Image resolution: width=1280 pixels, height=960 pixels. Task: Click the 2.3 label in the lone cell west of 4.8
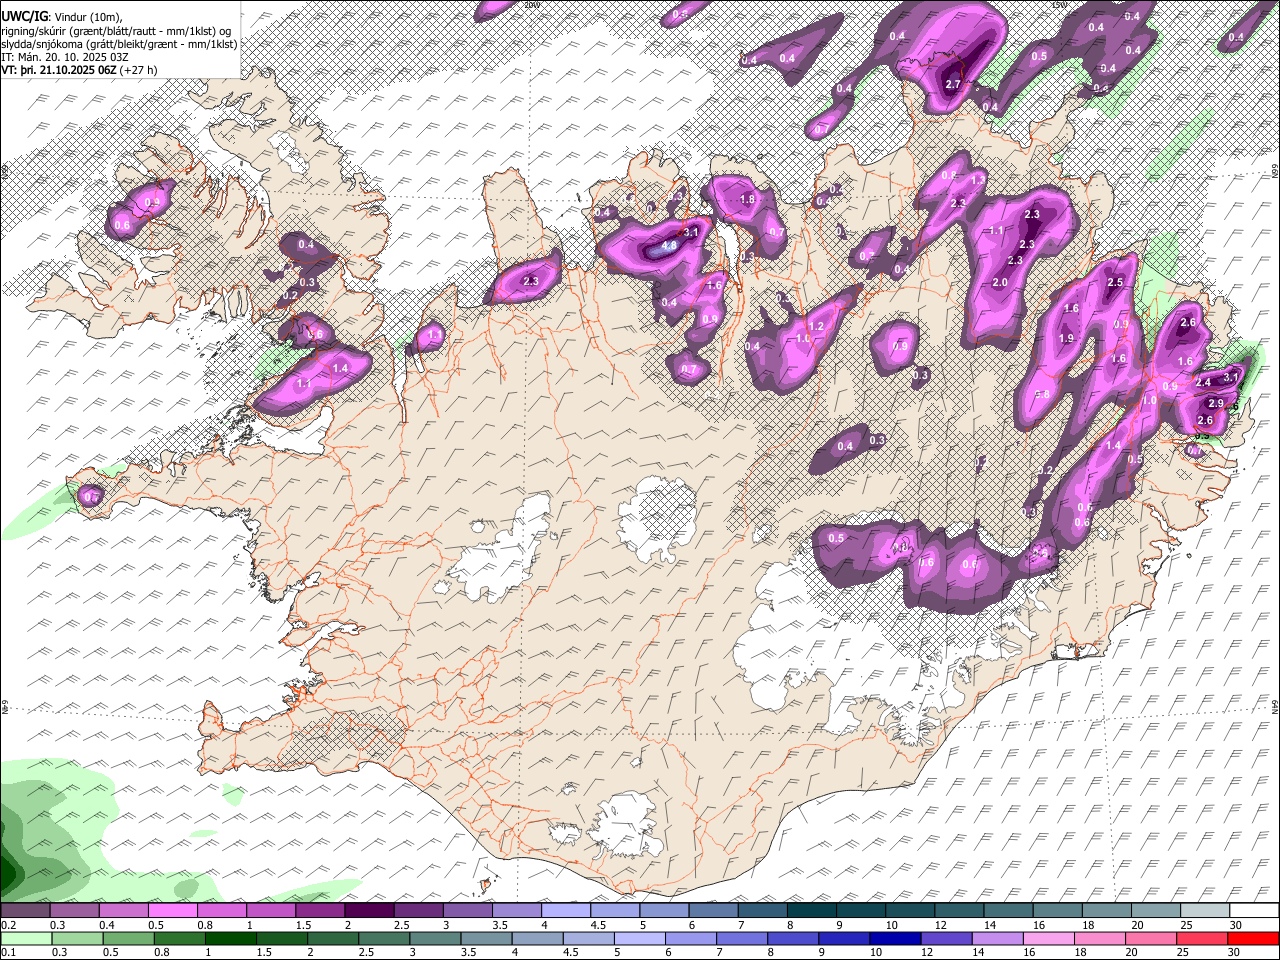tap(531, 282)
